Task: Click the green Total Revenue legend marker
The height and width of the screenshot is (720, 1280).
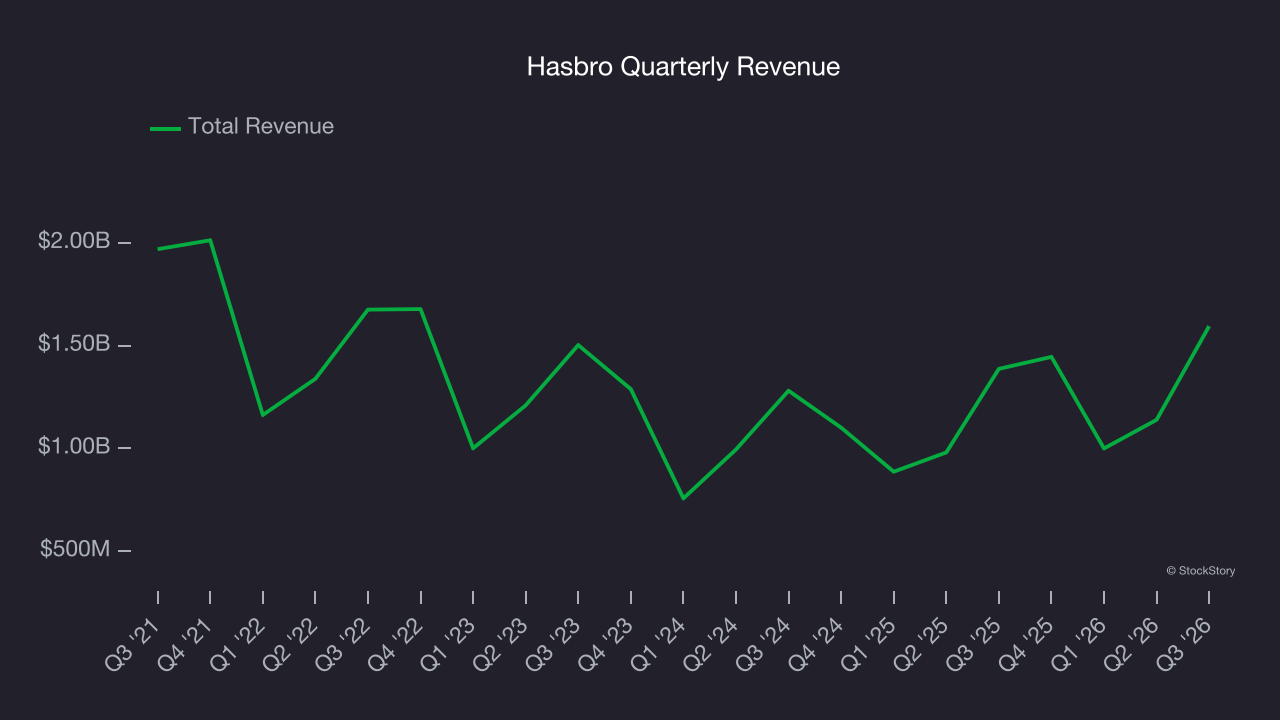Action: (x=165, y=128)
